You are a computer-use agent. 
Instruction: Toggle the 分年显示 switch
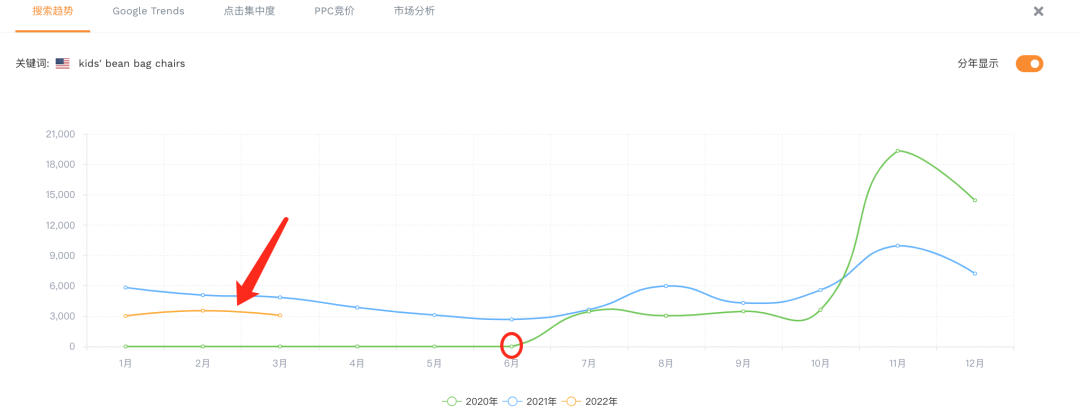click(x=1029, y=63)
